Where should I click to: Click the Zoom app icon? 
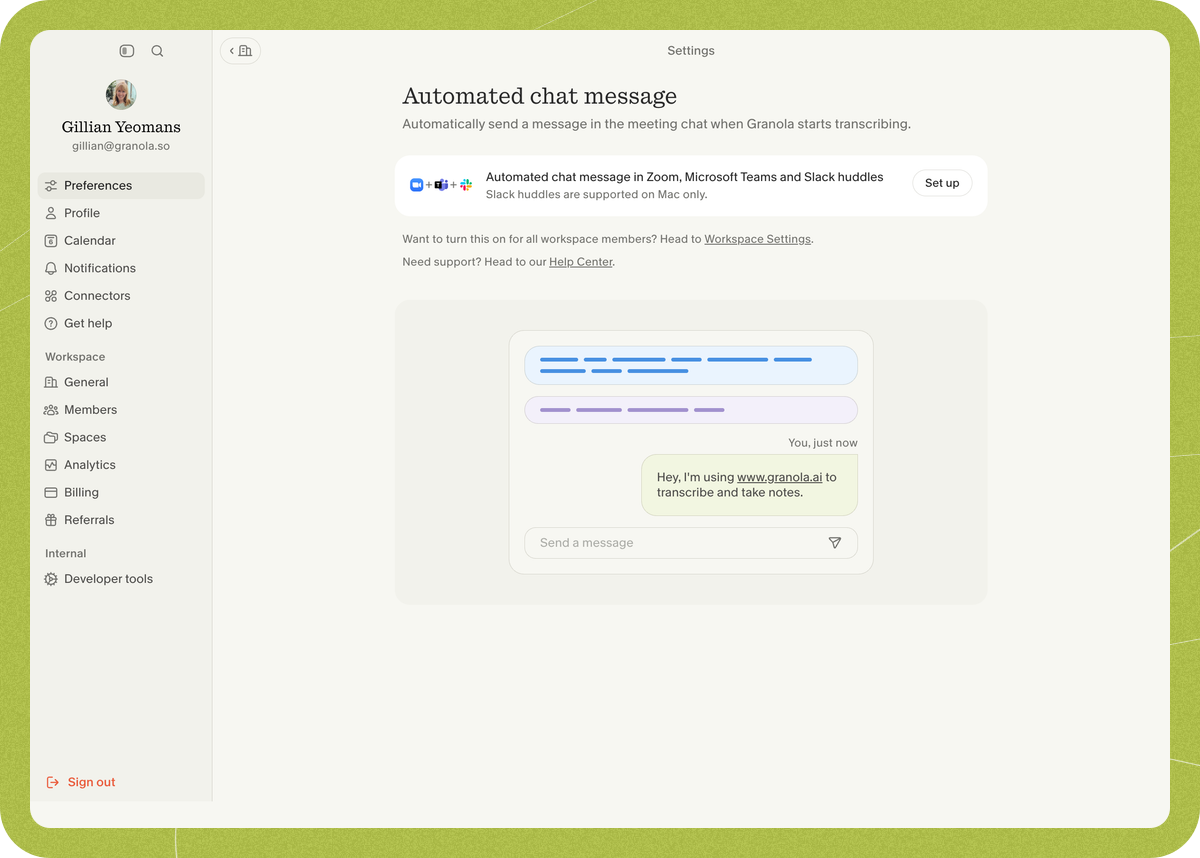[417, 185]
